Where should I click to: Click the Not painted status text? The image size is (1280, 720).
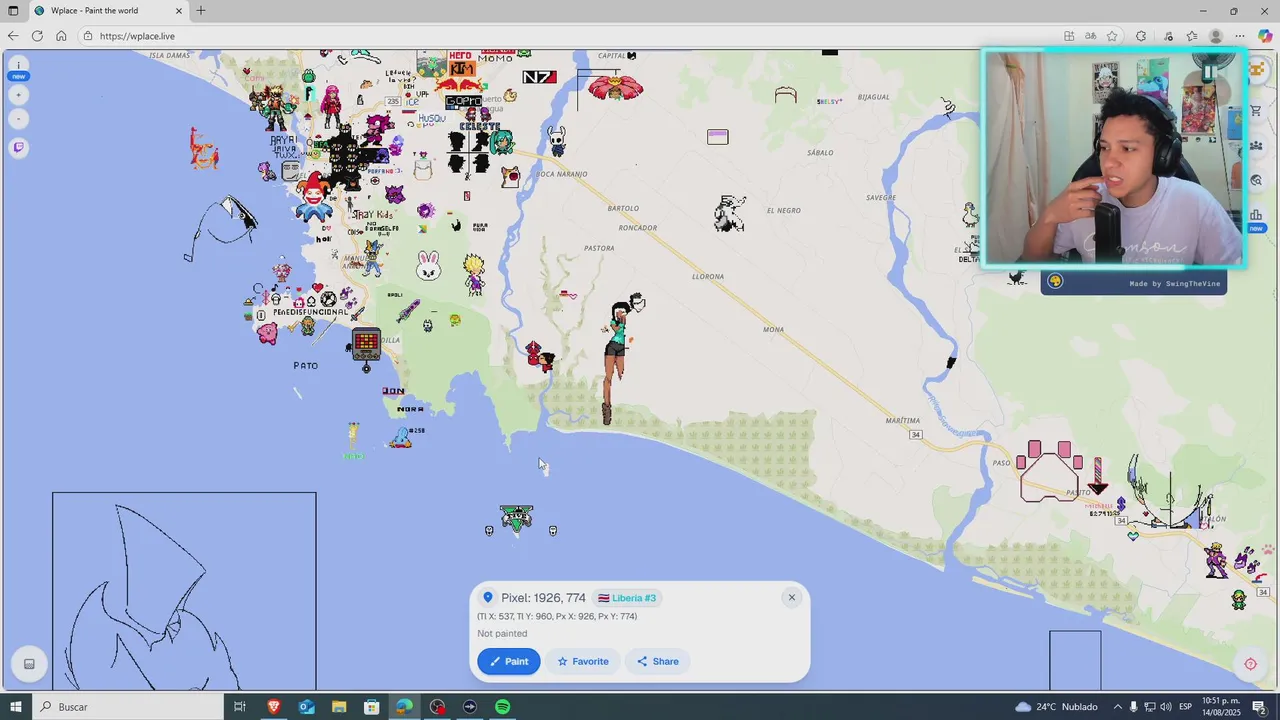pyautogui.click(x=502, y=633)
